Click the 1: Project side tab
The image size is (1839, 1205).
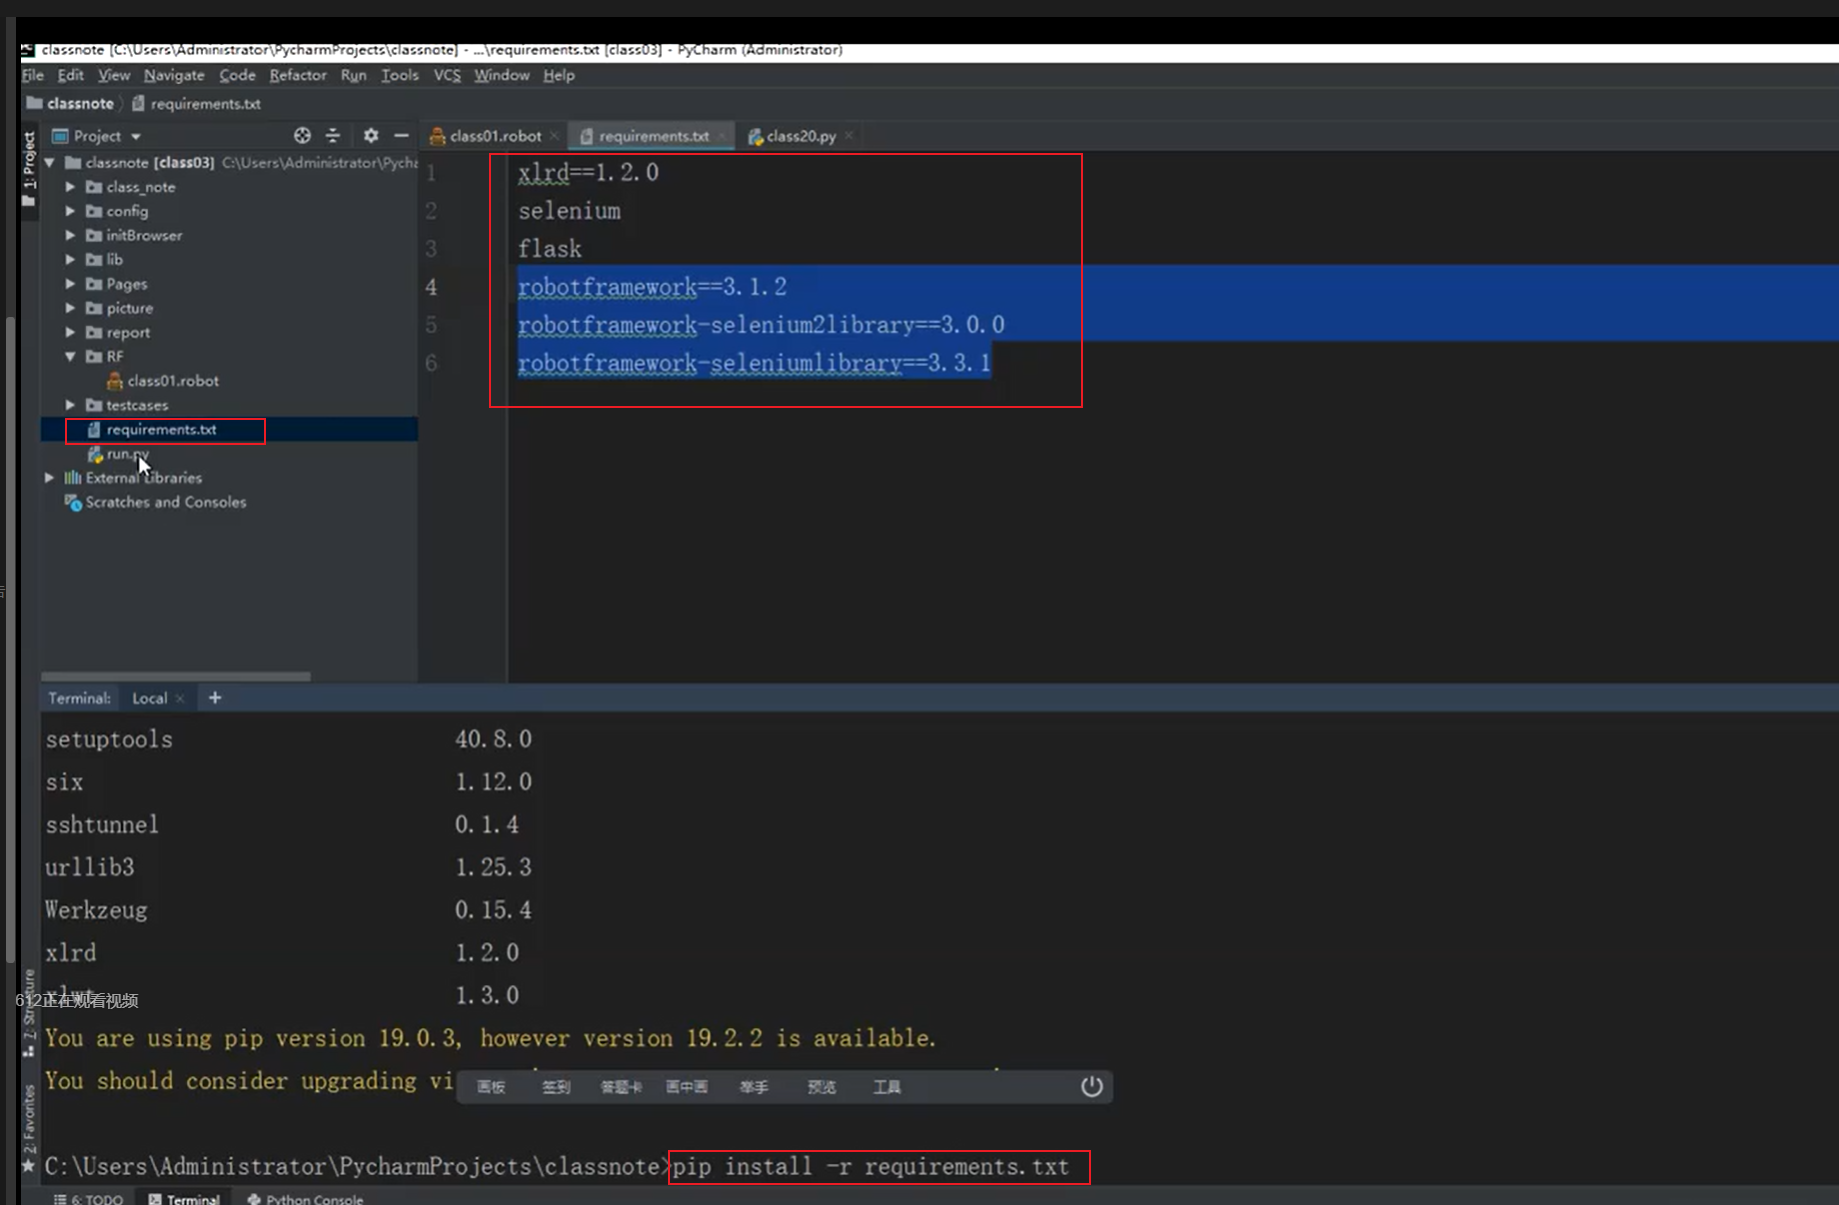pos(29,168)
